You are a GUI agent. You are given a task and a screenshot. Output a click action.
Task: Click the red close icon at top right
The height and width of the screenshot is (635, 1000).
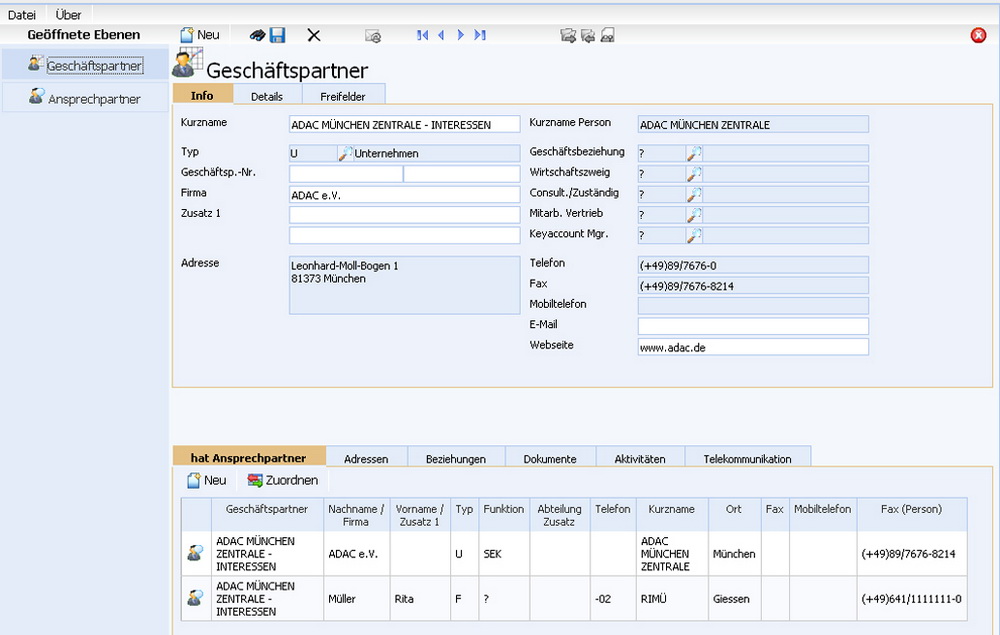tap(978, 35)
